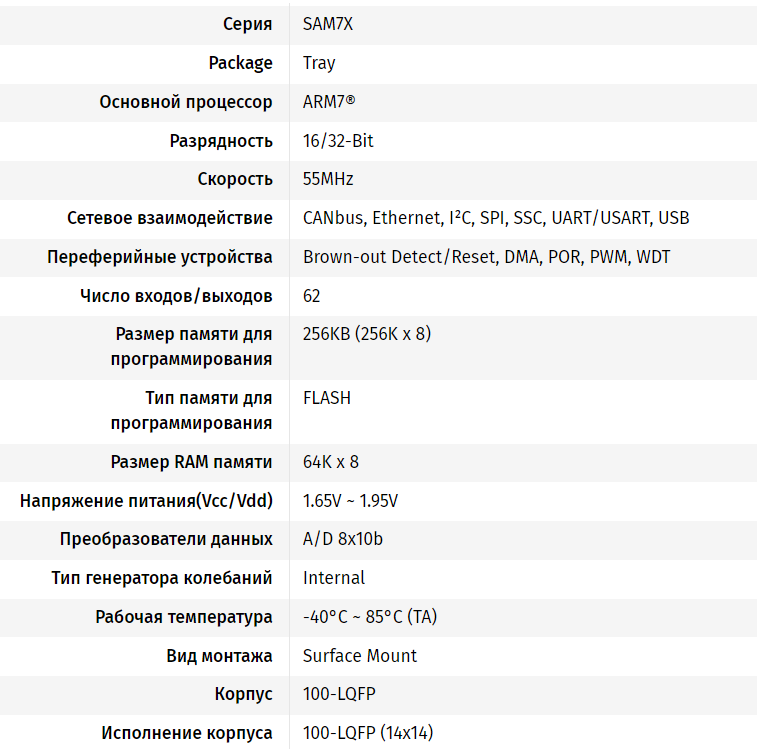
Task: Click the CANbus, Ethernet connectivity value
Action: tap(495, 218)
